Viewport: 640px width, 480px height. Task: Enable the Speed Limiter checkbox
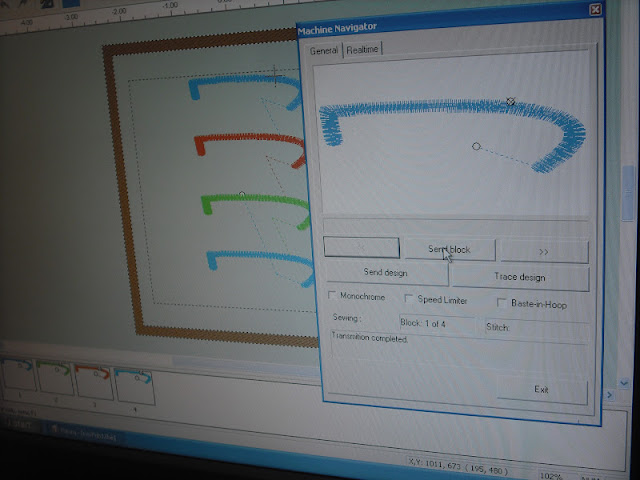(x=408, y=298)
